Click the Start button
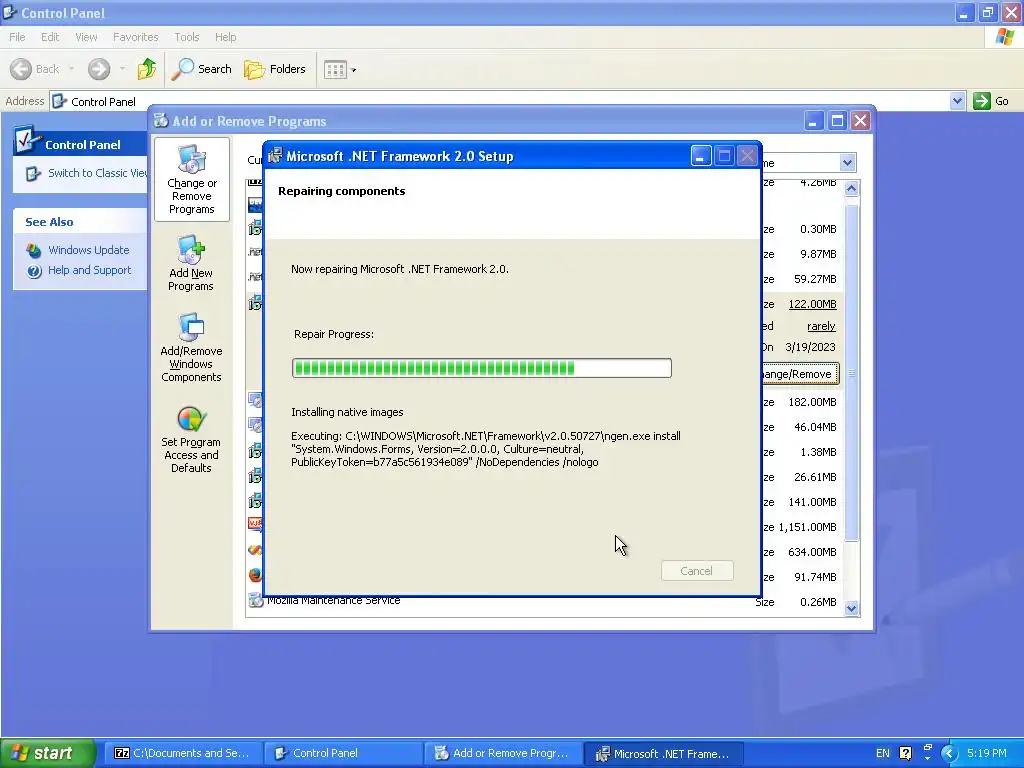 [48, 753]
